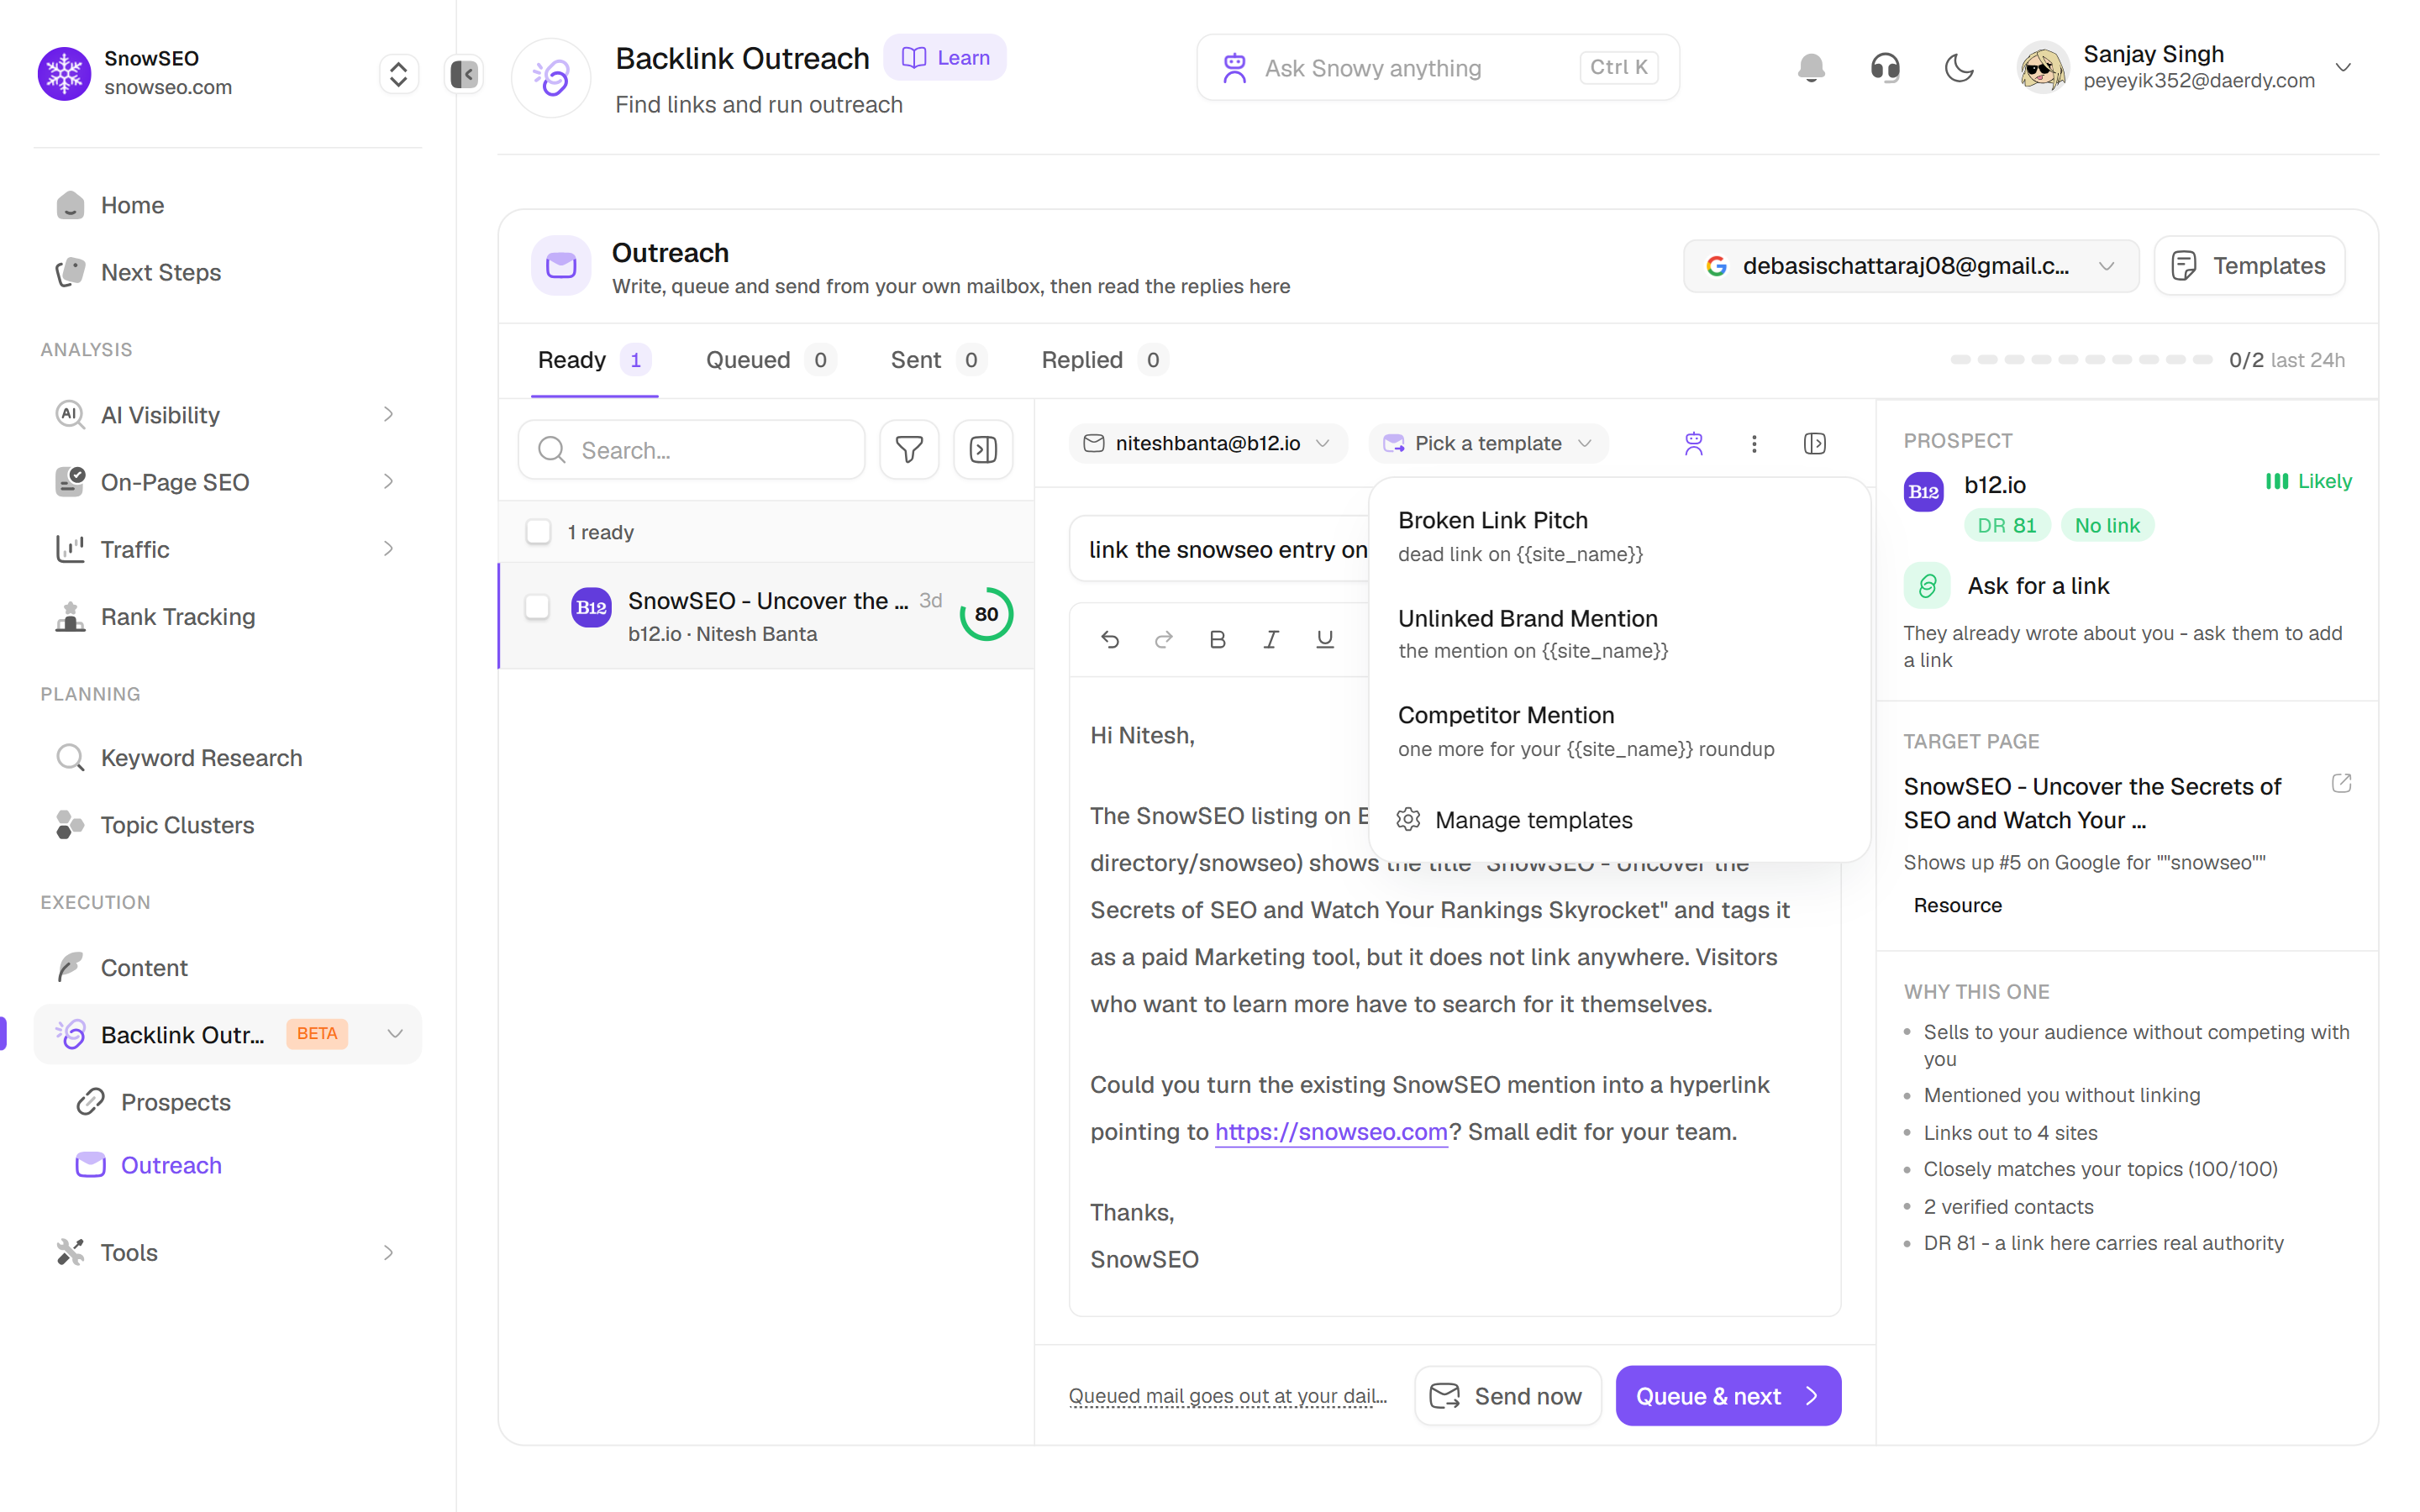Click the queued mail info link

tap(1227, 1396)
